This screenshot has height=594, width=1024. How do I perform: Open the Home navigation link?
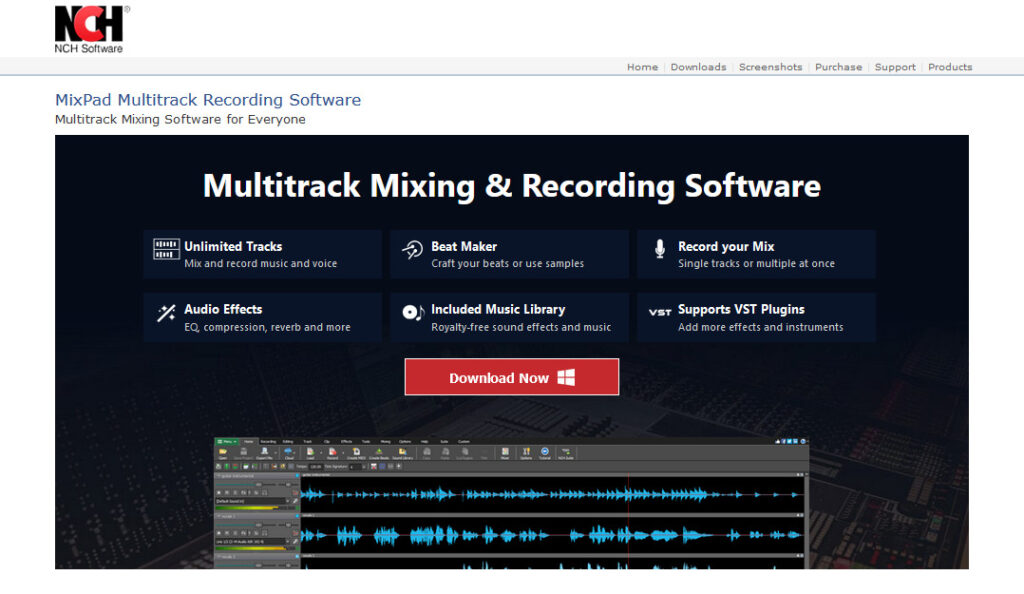pyautogui.click(x=643, y=67)
